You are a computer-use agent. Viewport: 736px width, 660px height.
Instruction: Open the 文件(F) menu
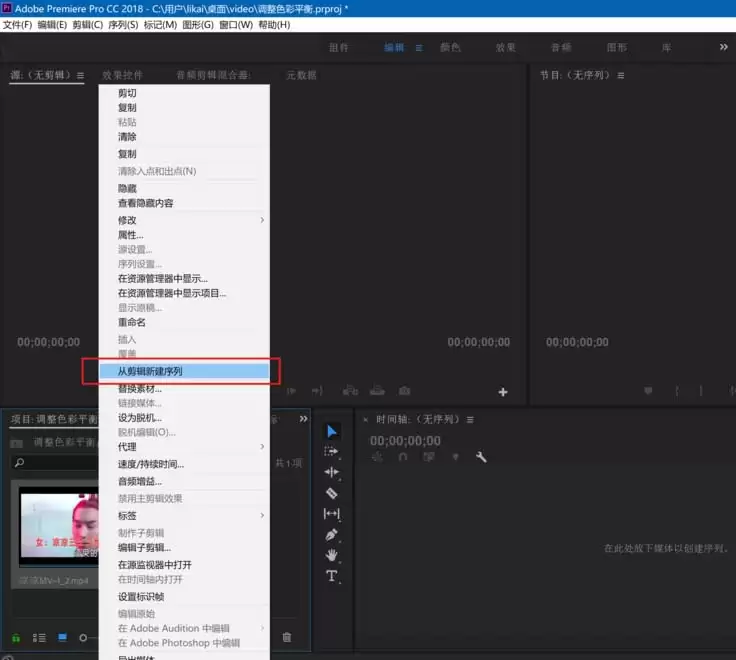pos(17,24)
